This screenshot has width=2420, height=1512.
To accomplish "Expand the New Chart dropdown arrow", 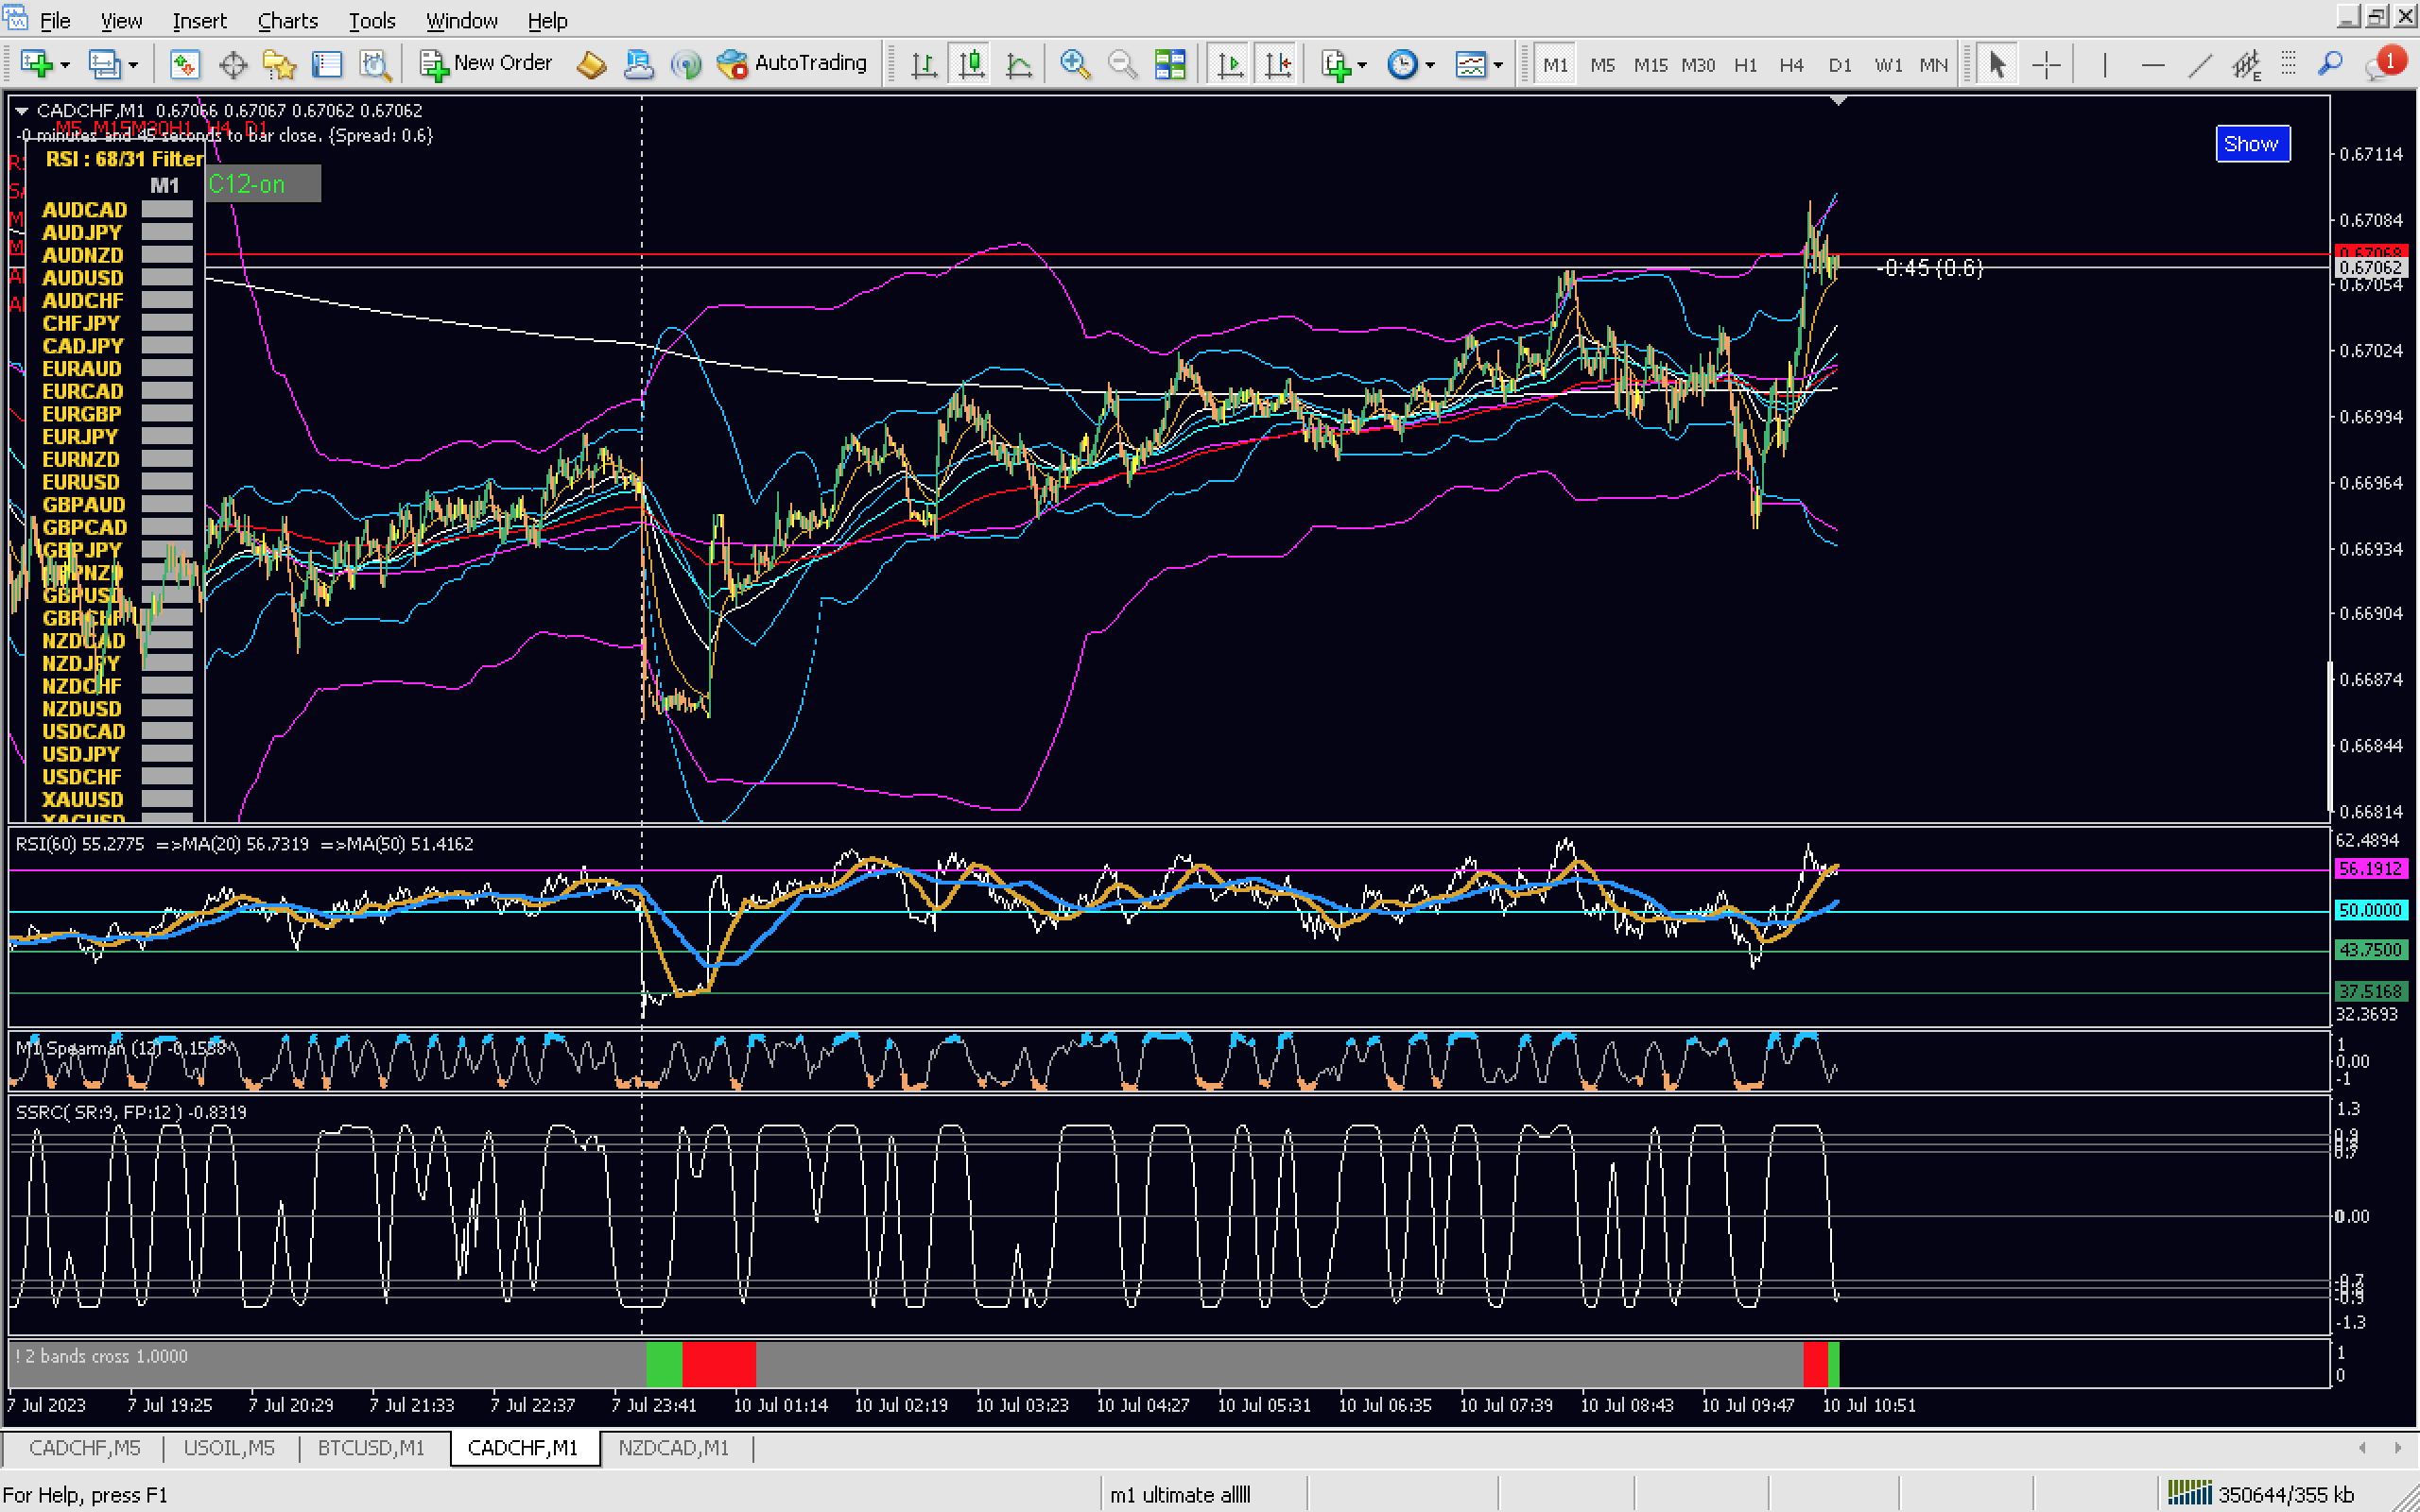I will click(x=65, y=65).
